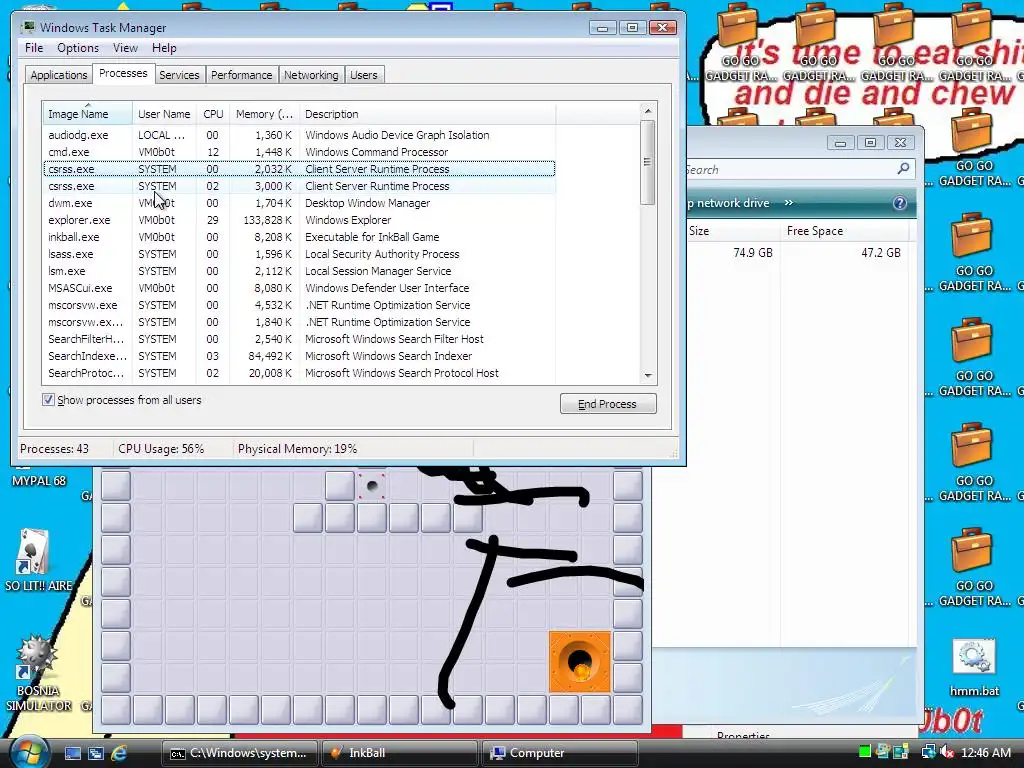Click the time 12:46 AM in the tray
The width and height of the screenshot is (1024, 768).
[985, 752]
